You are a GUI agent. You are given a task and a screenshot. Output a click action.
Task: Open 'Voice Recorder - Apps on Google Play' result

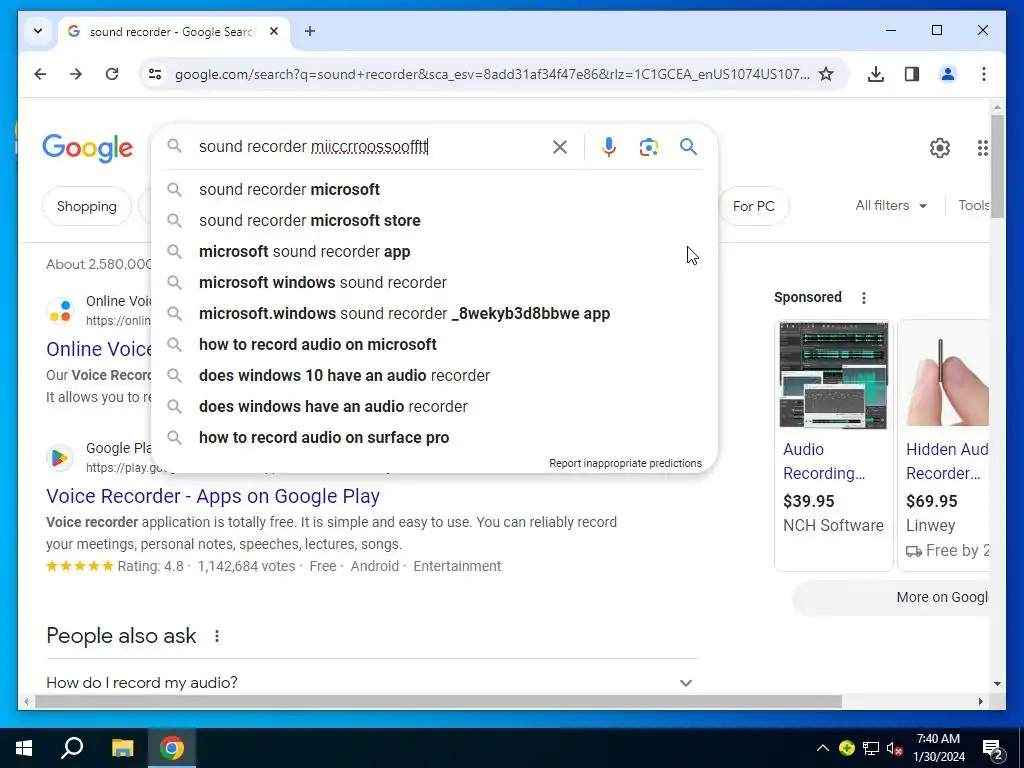(213, 496)
